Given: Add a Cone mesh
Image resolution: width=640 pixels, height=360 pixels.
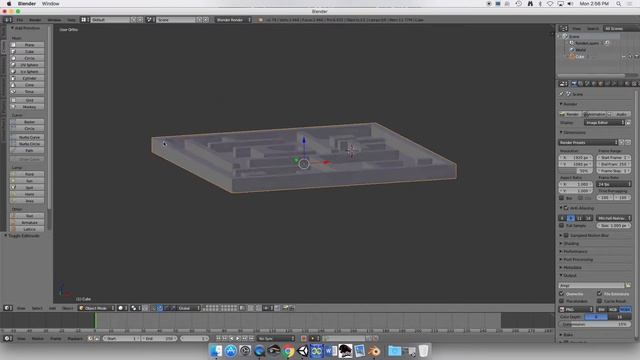Looking at the screenshot, I should click(x=27, y=85).
